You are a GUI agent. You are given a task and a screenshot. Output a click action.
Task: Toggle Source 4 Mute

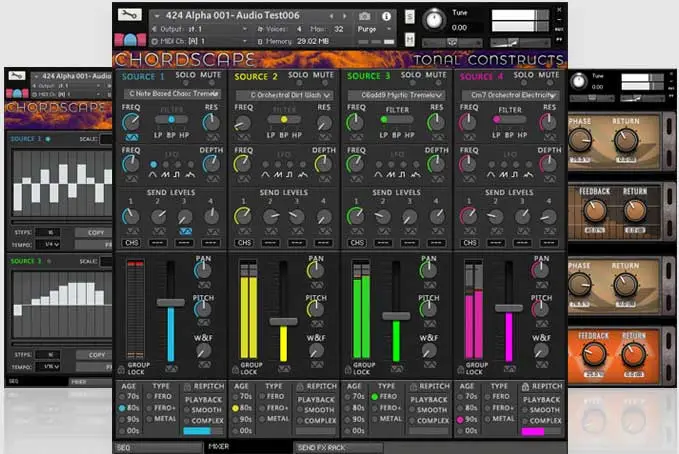550,83
